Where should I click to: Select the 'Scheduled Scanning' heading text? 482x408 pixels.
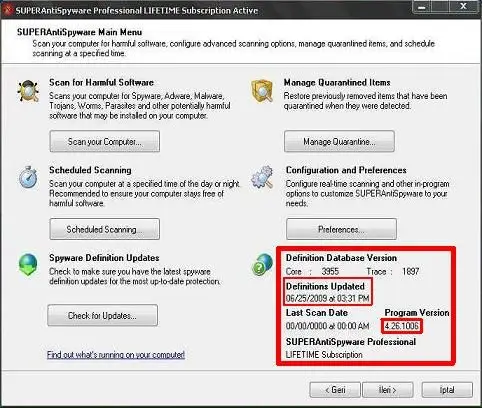click(90, 170)
